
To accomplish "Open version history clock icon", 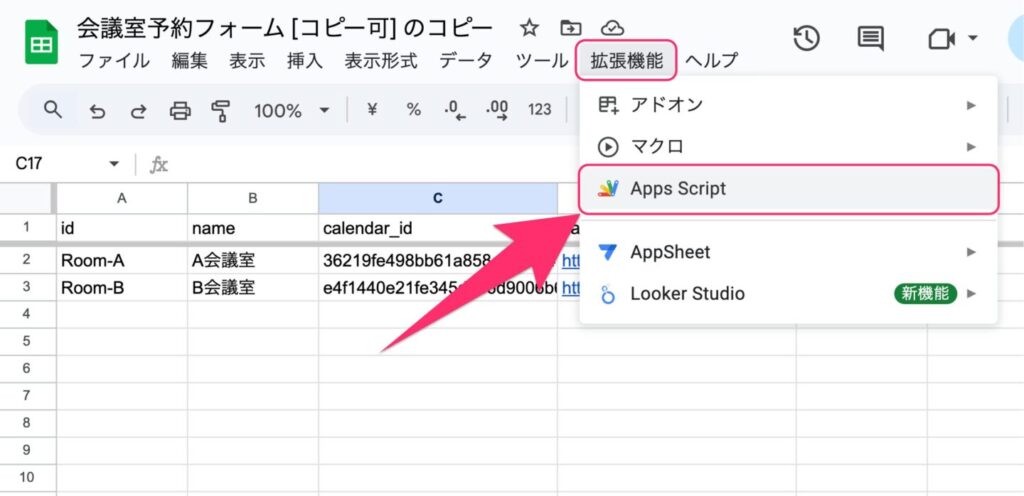I will point(807,39).
